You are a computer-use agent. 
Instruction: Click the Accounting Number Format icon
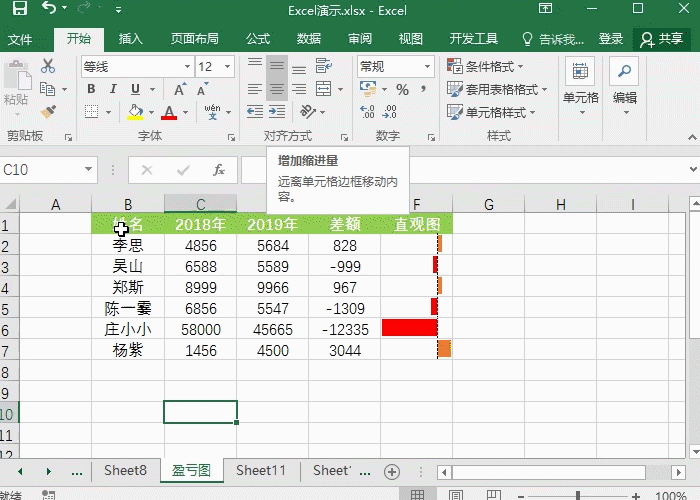(368, 89)
